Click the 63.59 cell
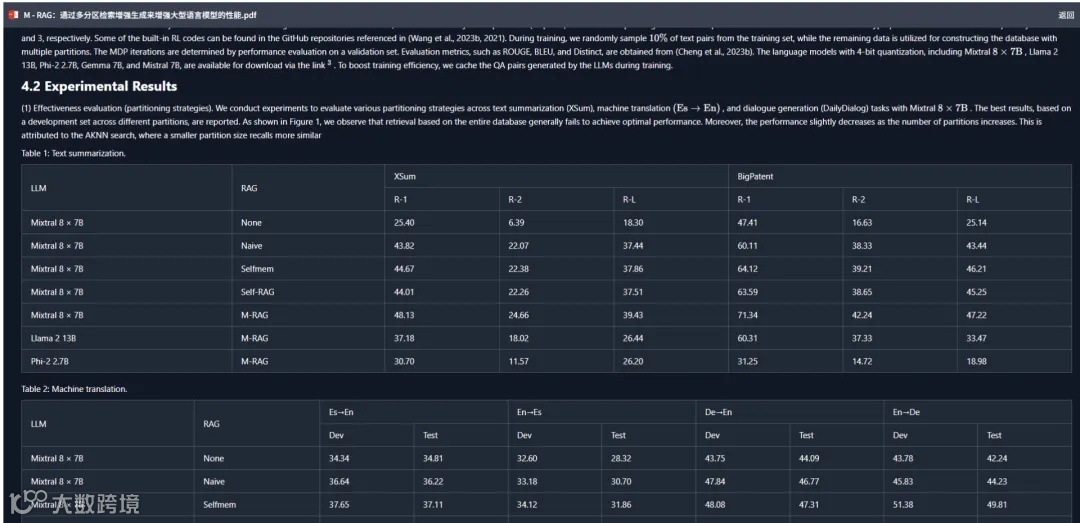 [747, 292]
